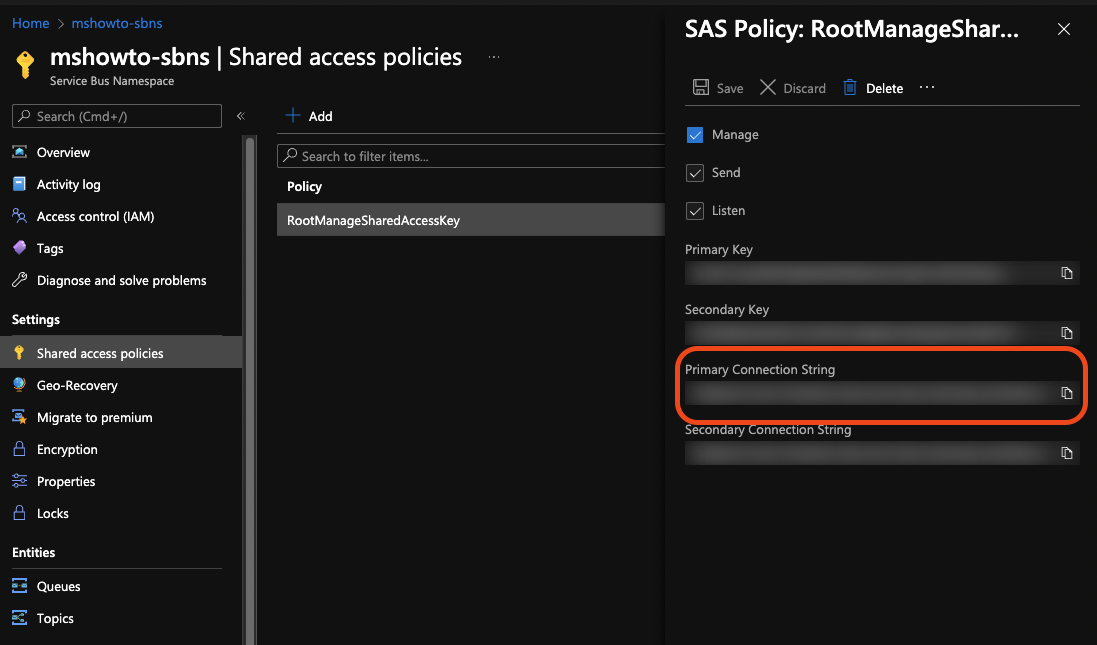
Task: Click Add label to create policy
Action: coord(320,116)
